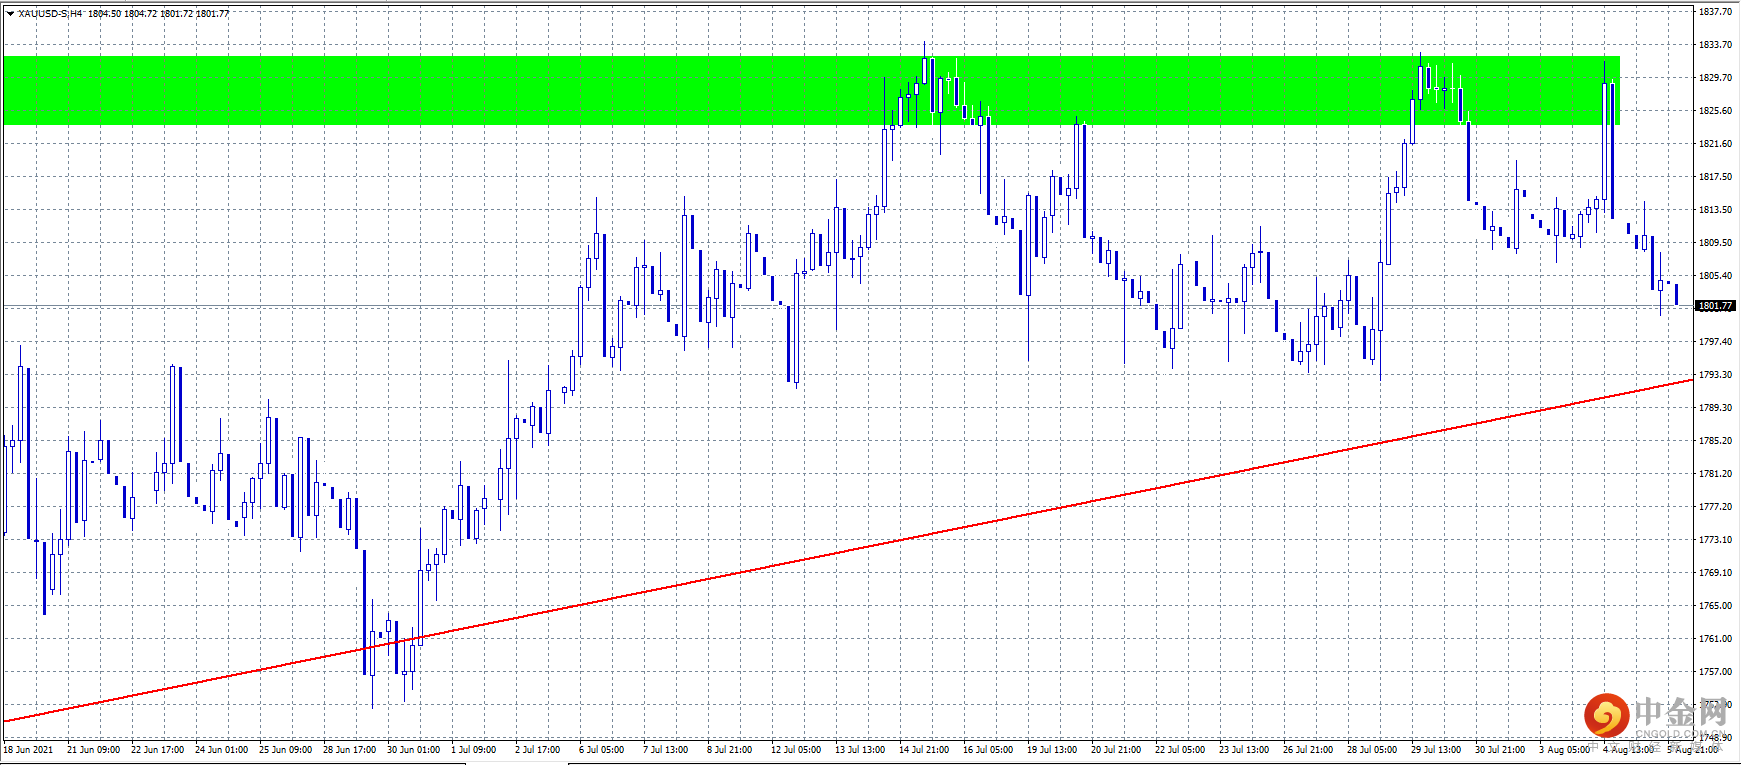Viewport: 1741px width, 765px height.
Task: Click the 8 Jul 21:00 time label
Action: [x=729, y=750]
